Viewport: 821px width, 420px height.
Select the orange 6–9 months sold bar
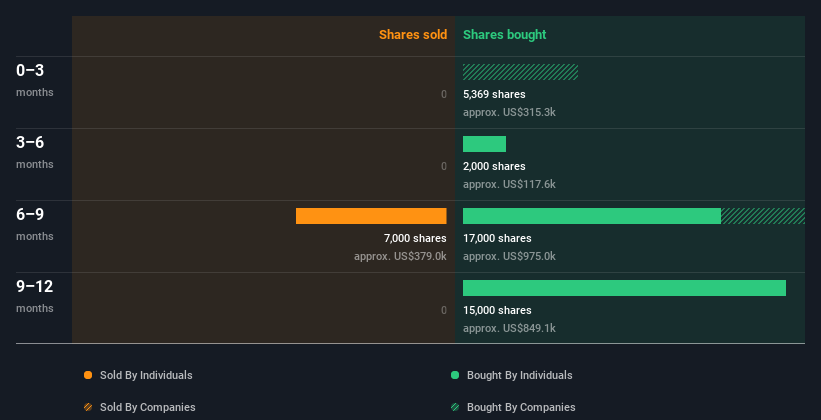(x=371, y=216)
